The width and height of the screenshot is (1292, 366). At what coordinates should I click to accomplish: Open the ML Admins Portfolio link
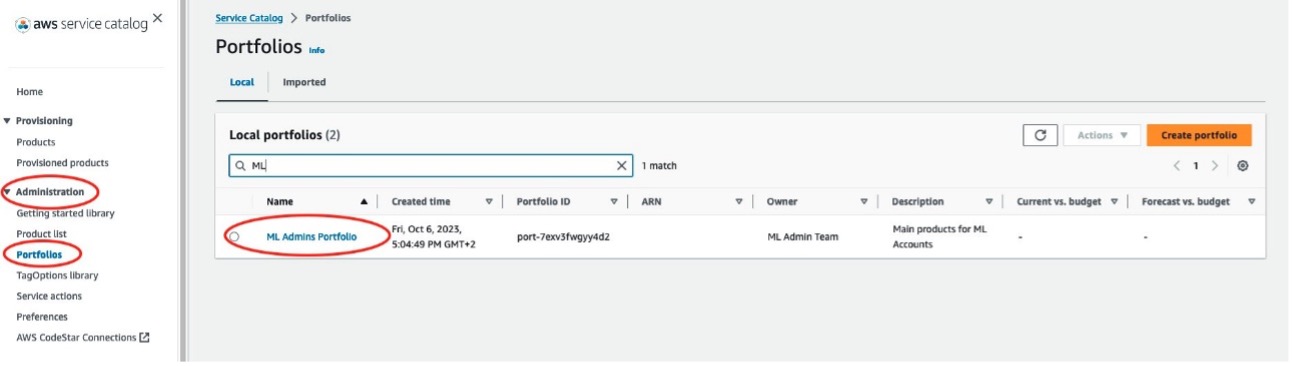pos(312,237)
